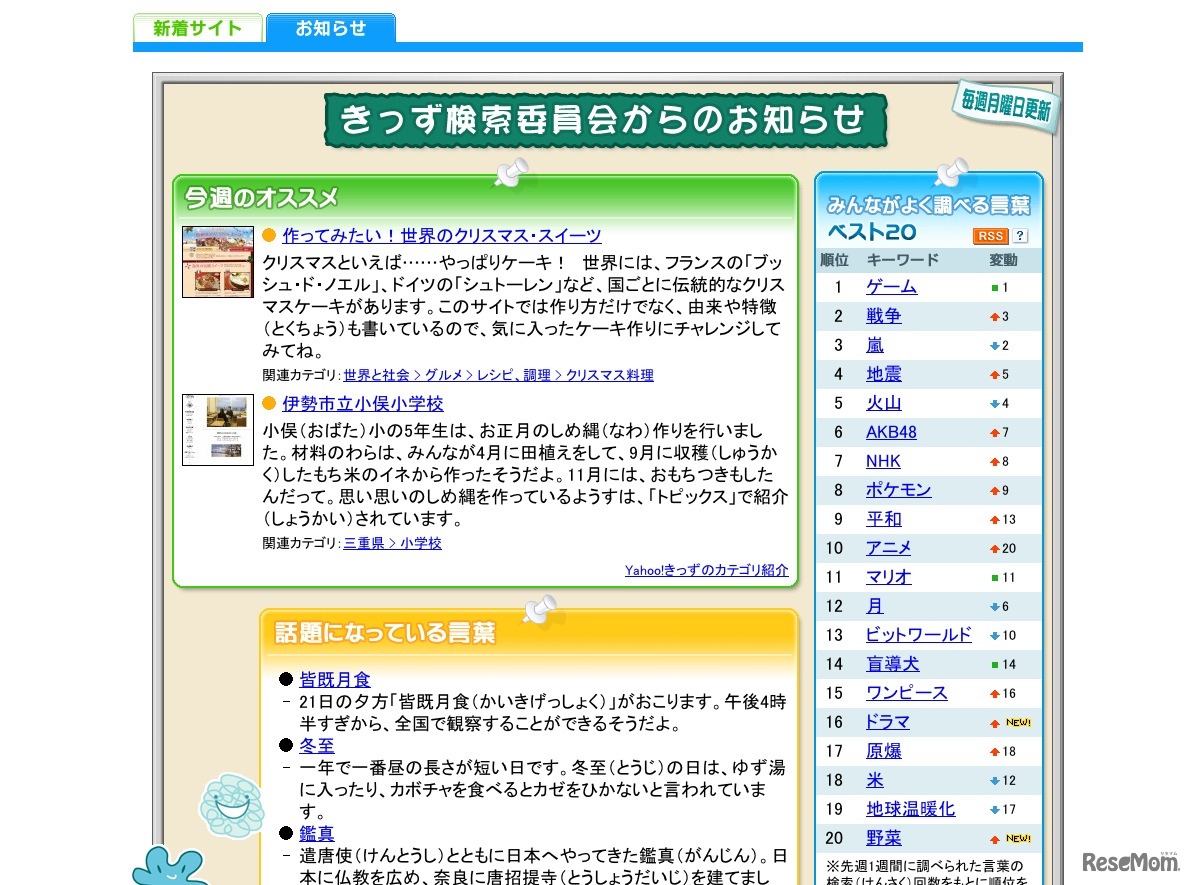Viewport: 1193px width, 885px height.
Task: Click the ビットワールド keyword link
Action: coord(918,635)
